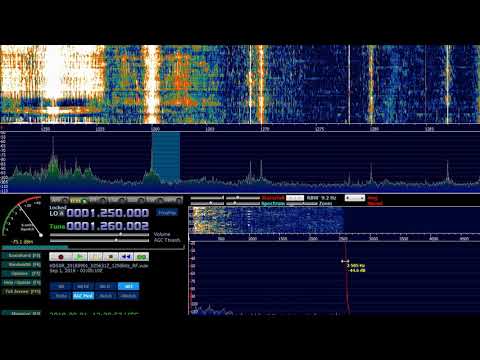Screen dimensions: 480x360
Task: Change the AGC Med setting
Action: (83, 296)
